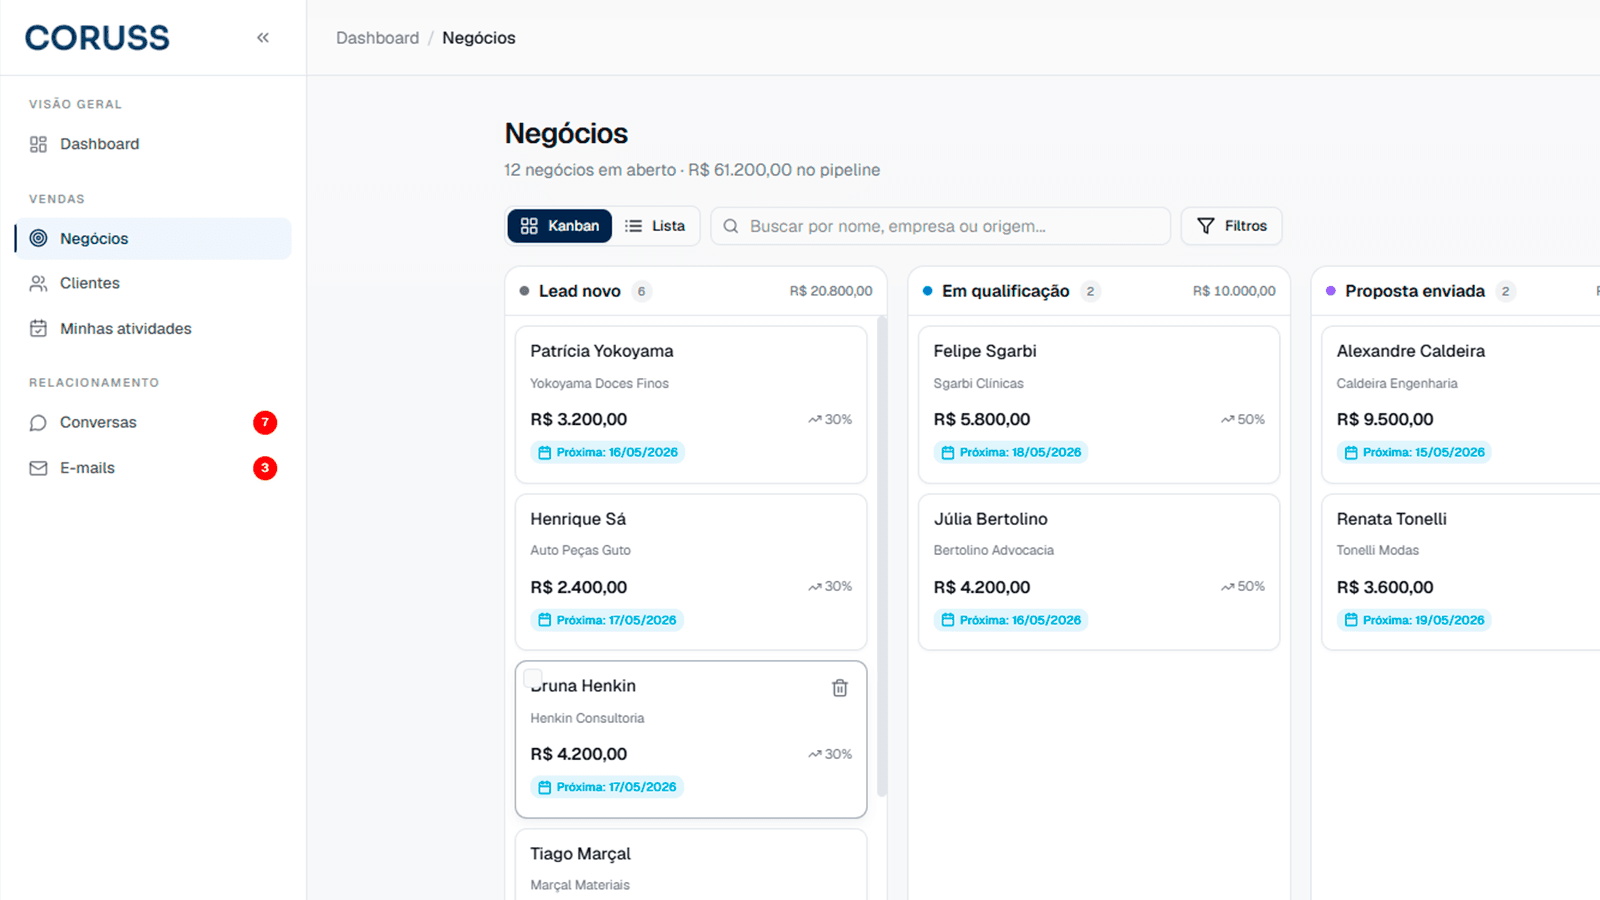Click Dashboard breadcrumb link
1600x900 pixels.
pos(377,38)
